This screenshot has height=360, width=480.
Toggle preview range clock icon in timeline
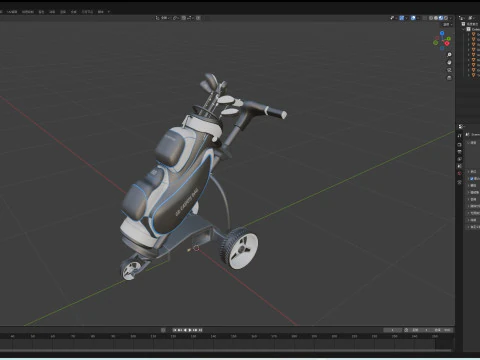tap(406, 330)
